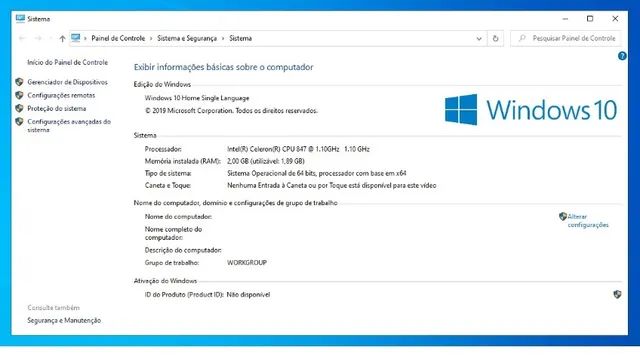Screen dimensions: 640x362
Task: Click the Sistema window title icon
Action: 20,18
